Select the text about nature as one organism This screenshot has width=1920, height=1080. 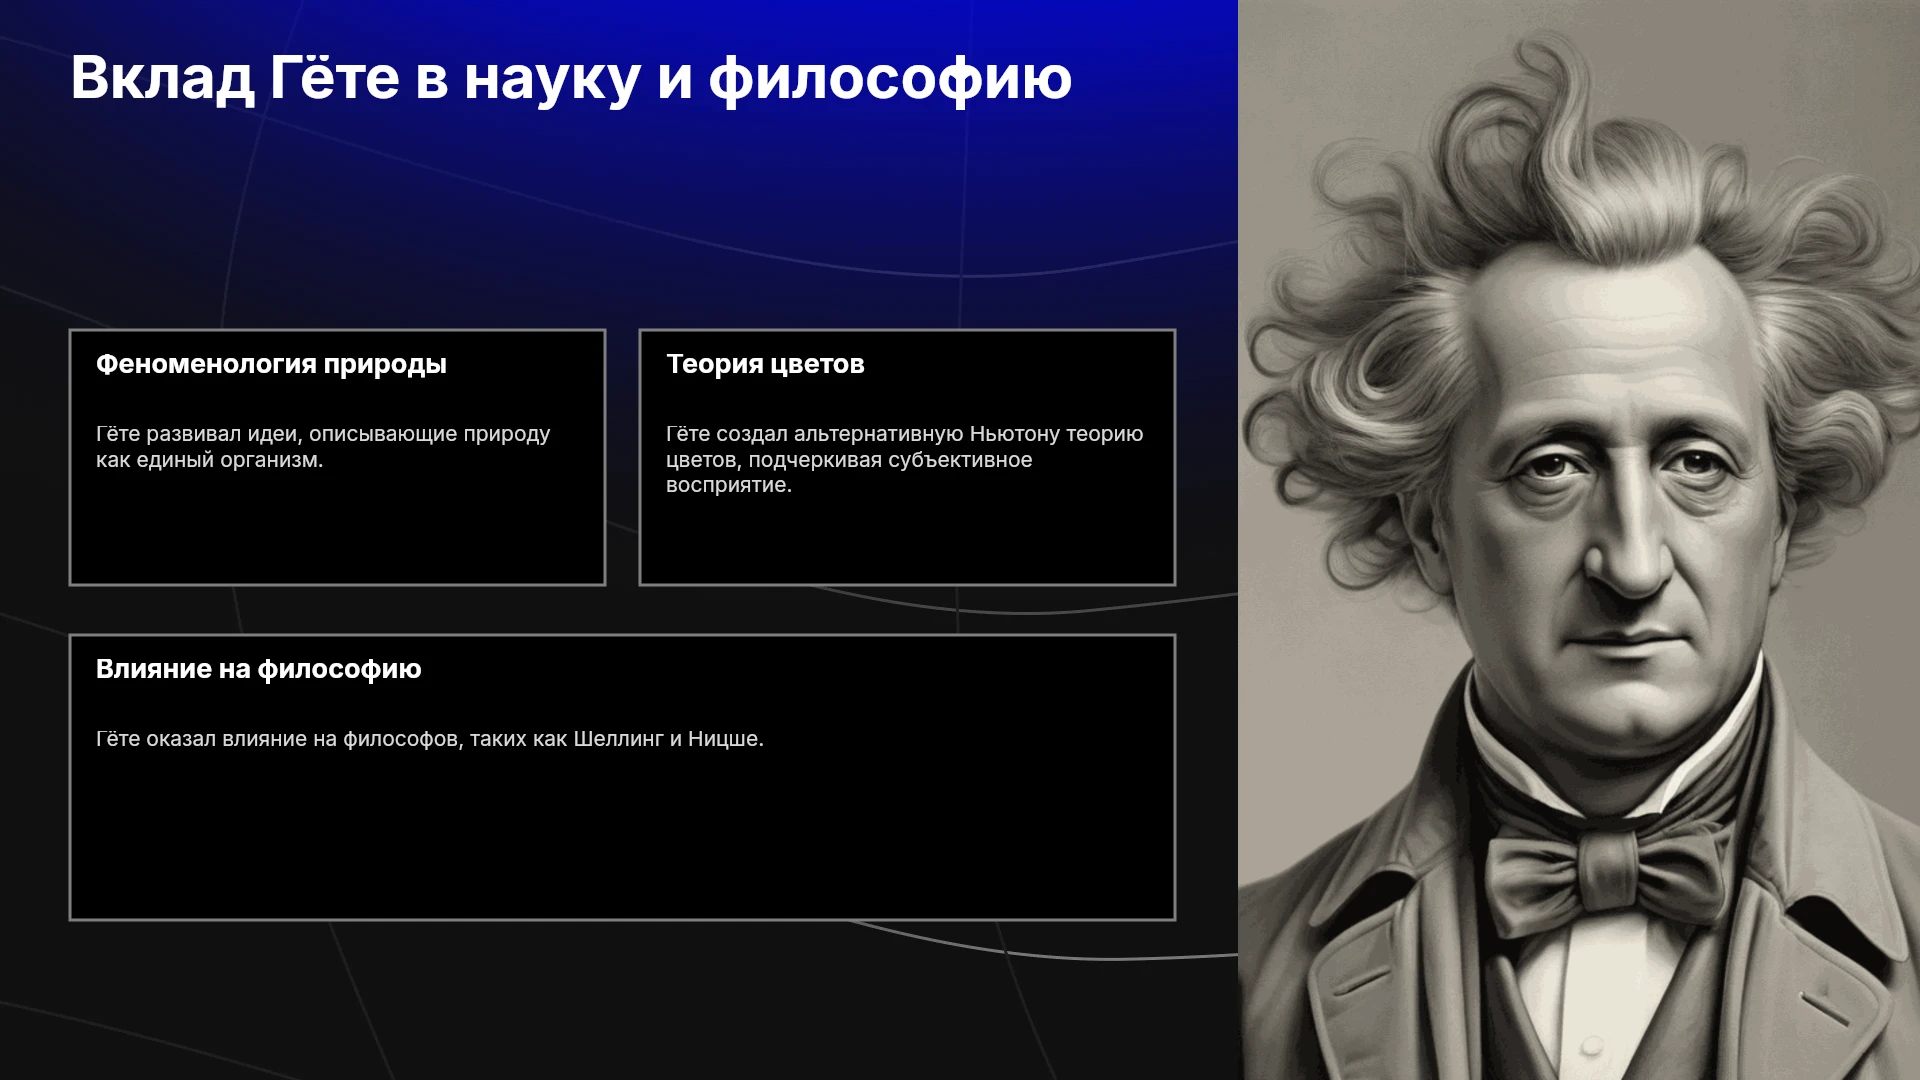click(x=323, y=447)
